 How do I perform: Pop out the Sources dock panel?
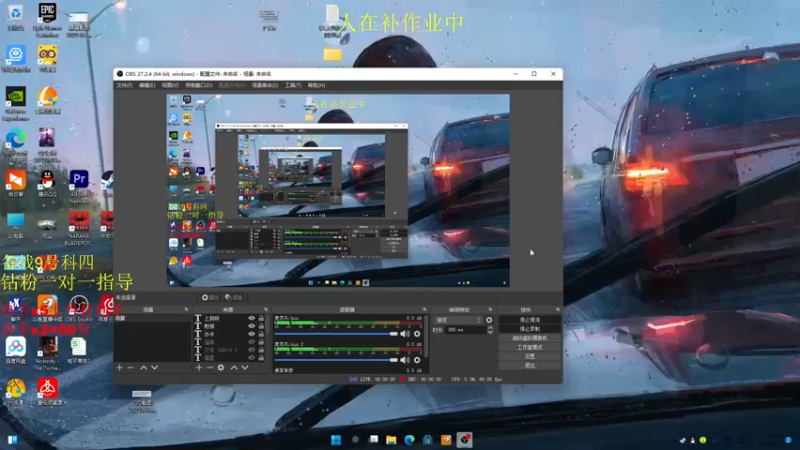point(266,310)
